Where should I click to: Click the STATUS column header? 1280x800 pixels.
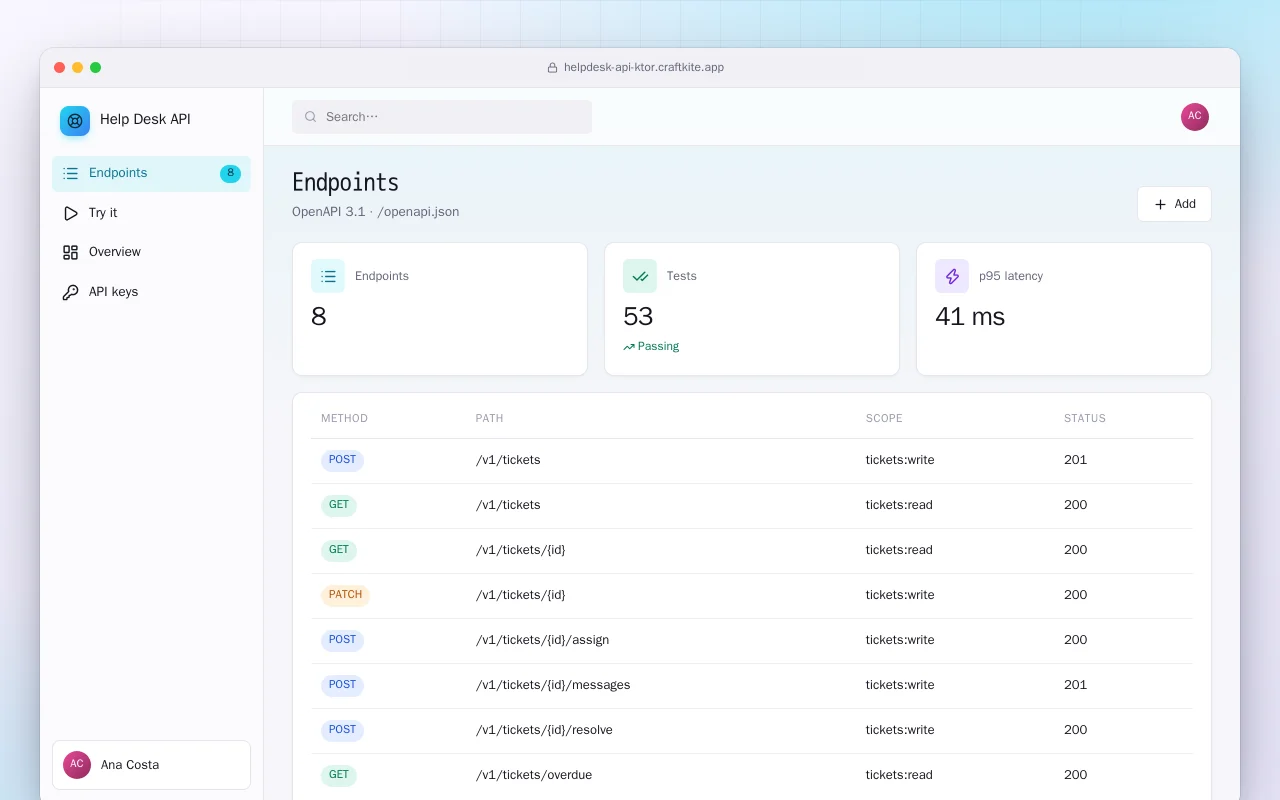(1085, 419)
